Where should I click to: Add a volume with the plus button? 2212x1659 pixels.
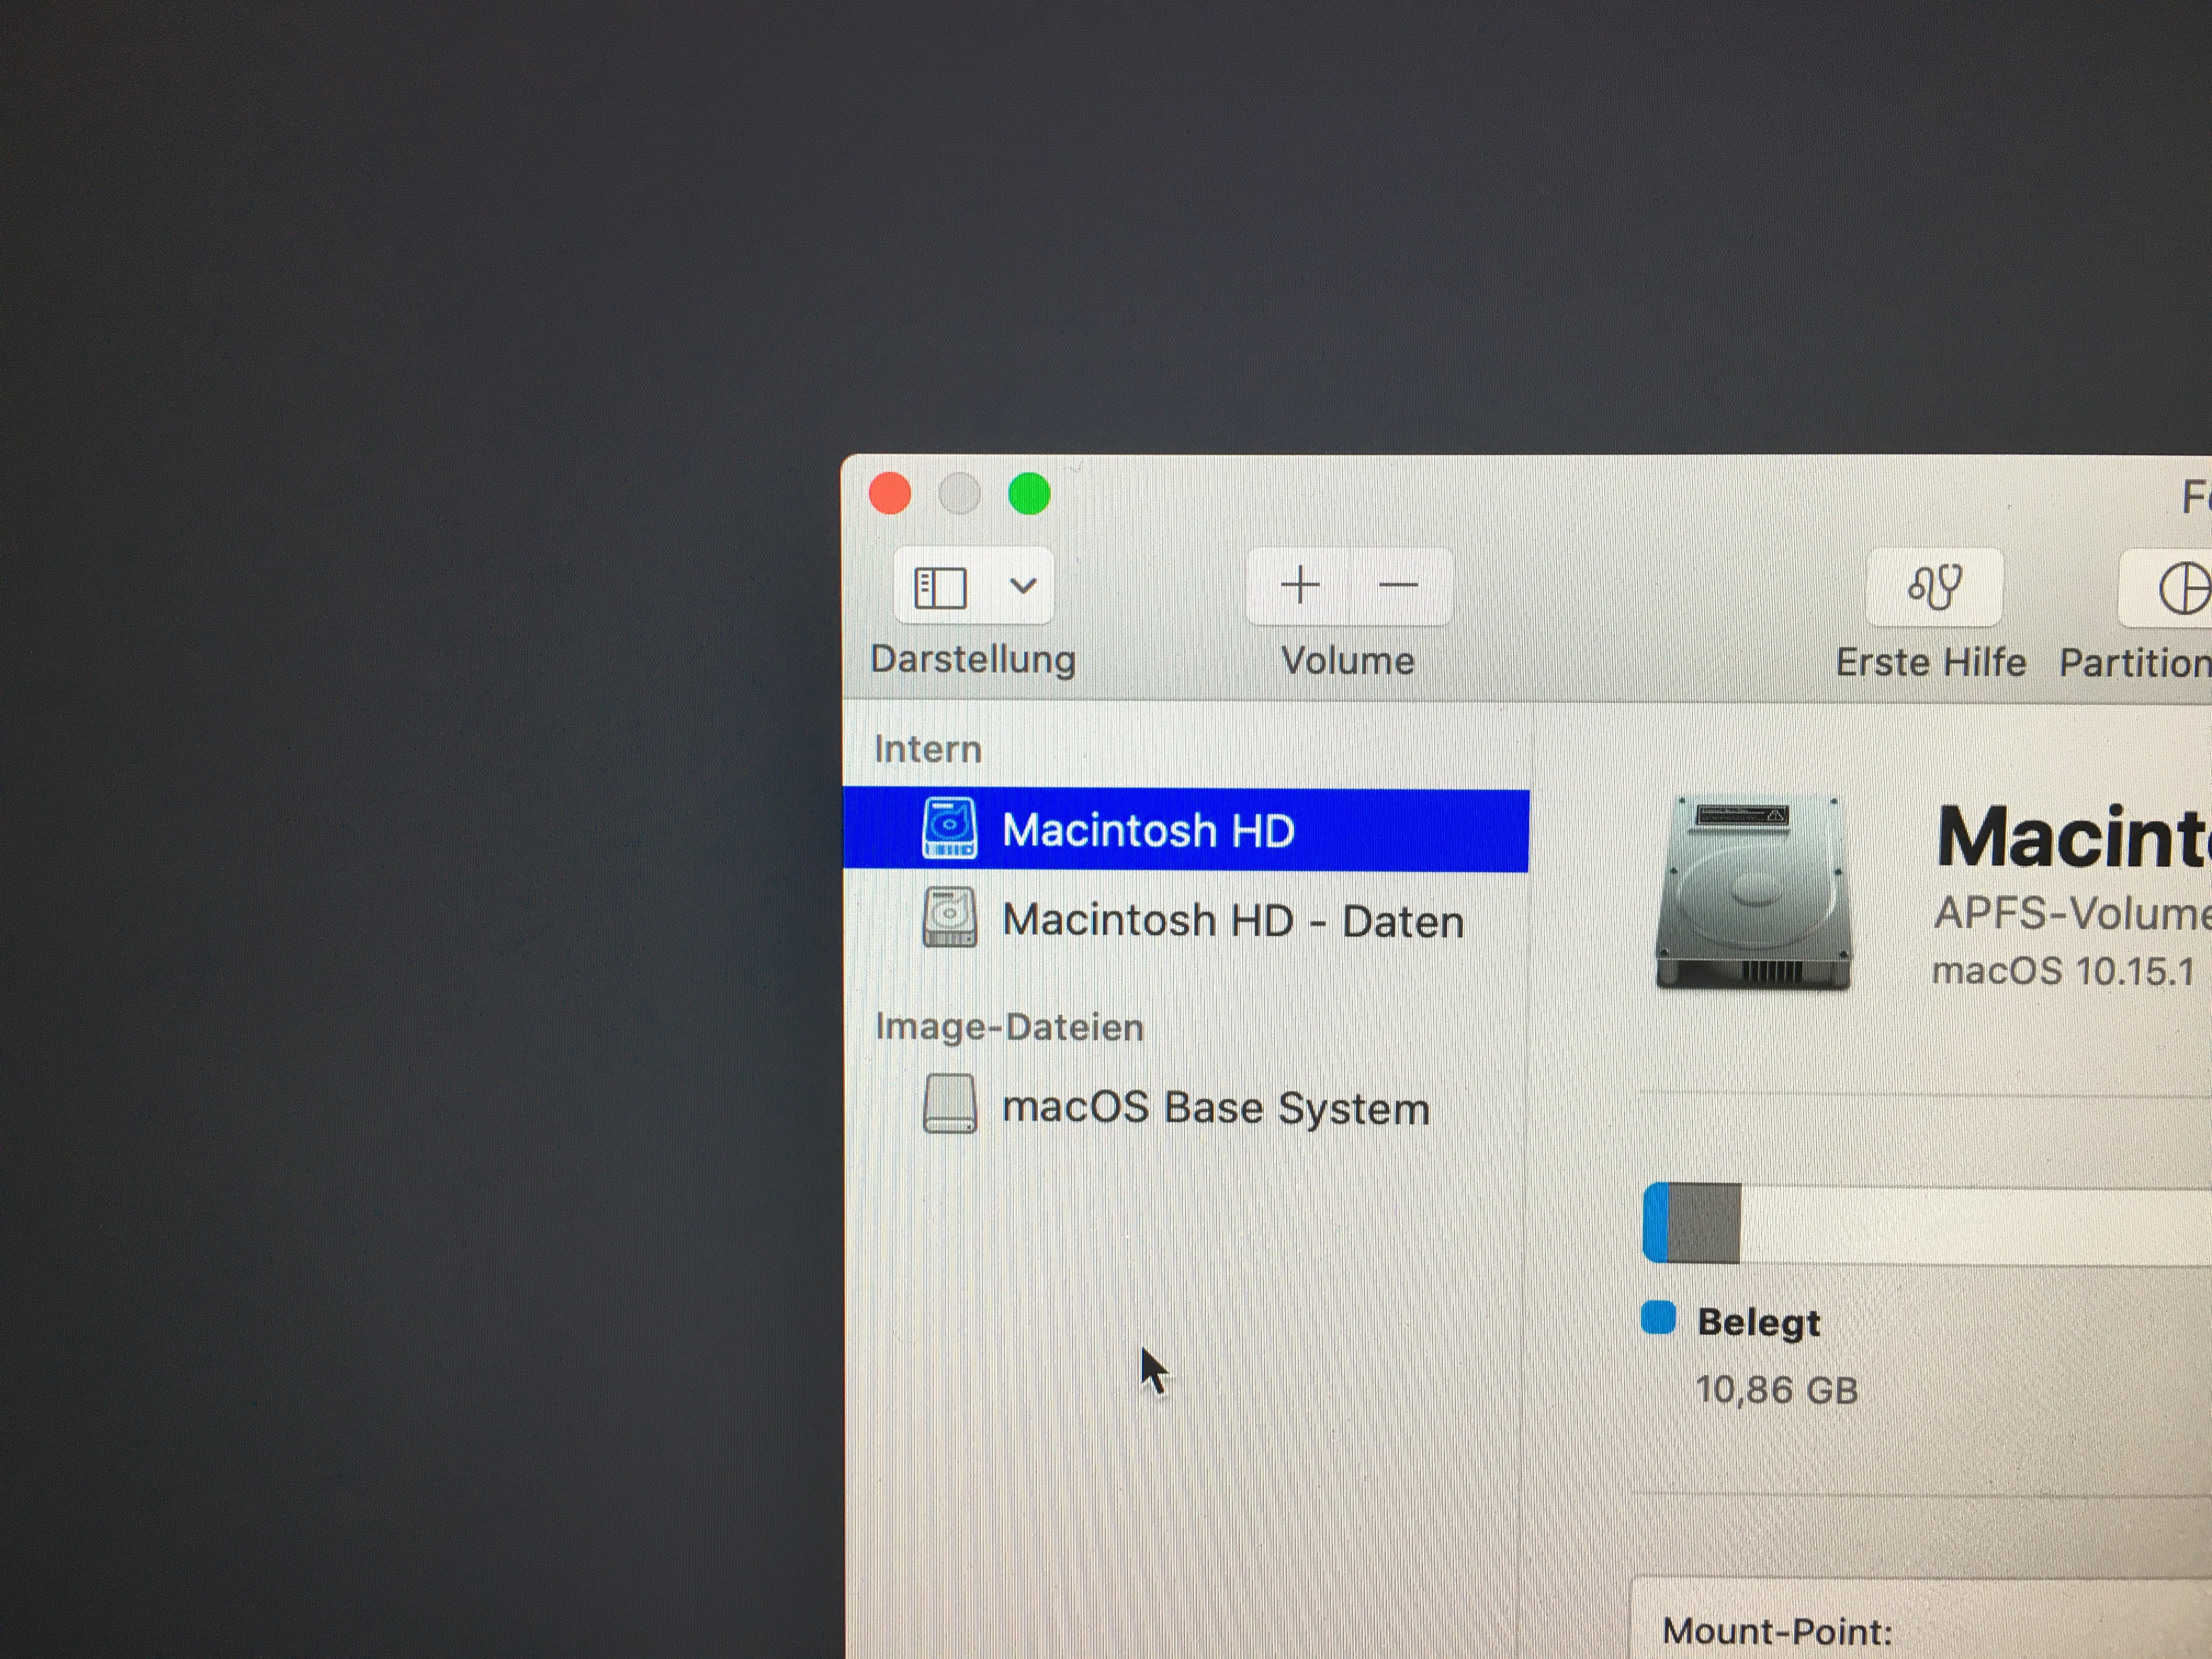[1300, 586]
